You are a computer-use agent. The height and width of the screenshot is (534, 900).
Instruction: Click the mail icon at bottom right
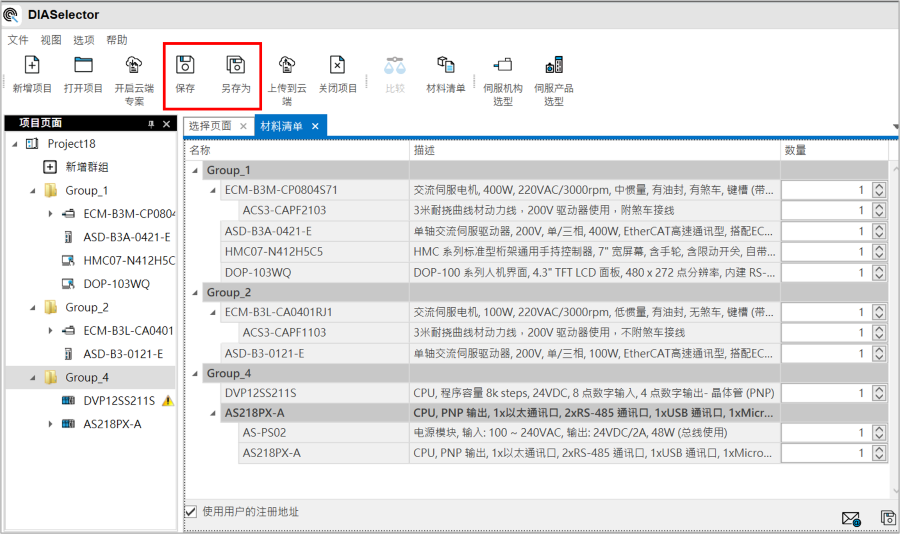click(850, 518)
